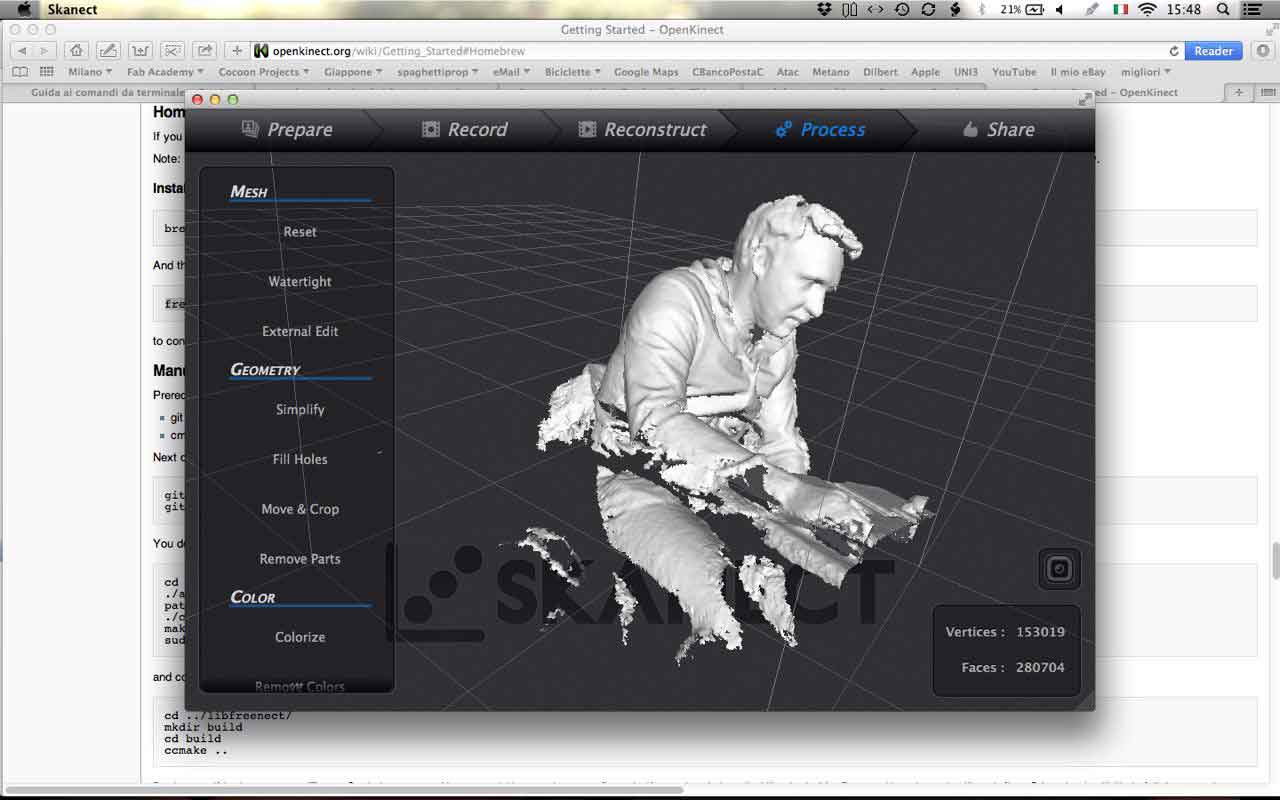Screen dimensions: 1280x800
Task: Switch to the Record tab
Action: click(x=464, y=129)
